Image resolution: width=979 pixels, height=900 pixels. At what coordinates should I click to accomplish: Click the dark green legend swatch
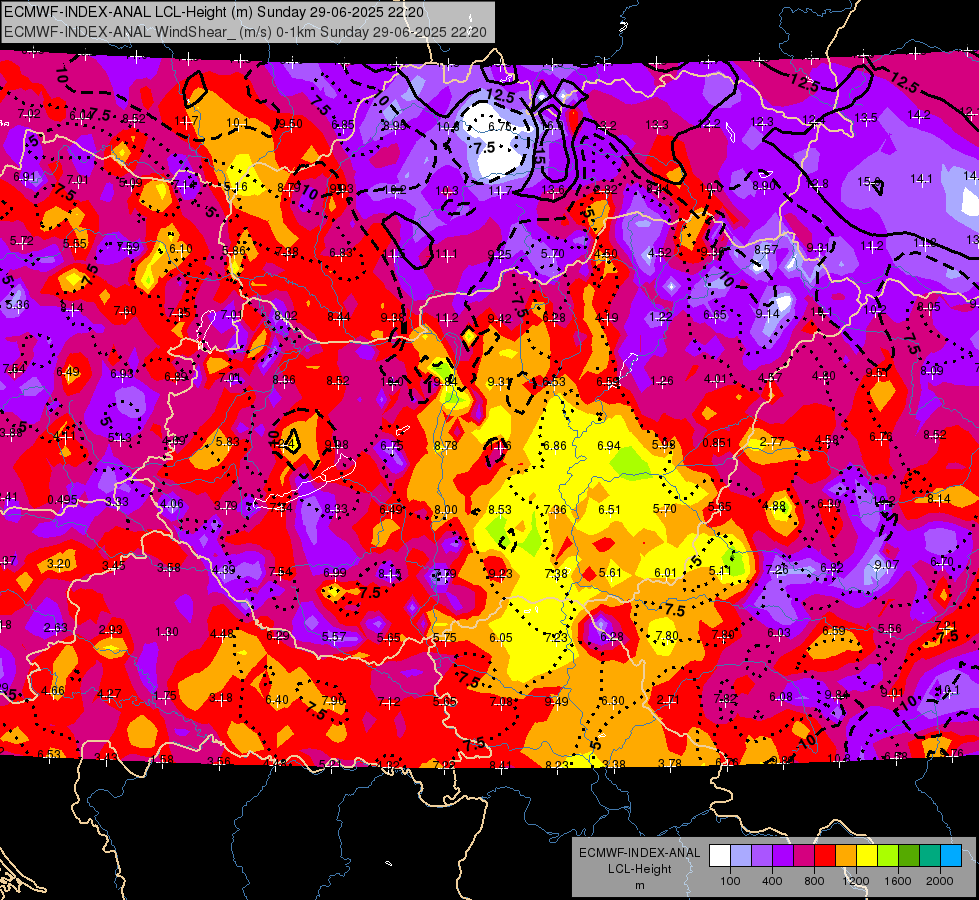pos(908,856)
